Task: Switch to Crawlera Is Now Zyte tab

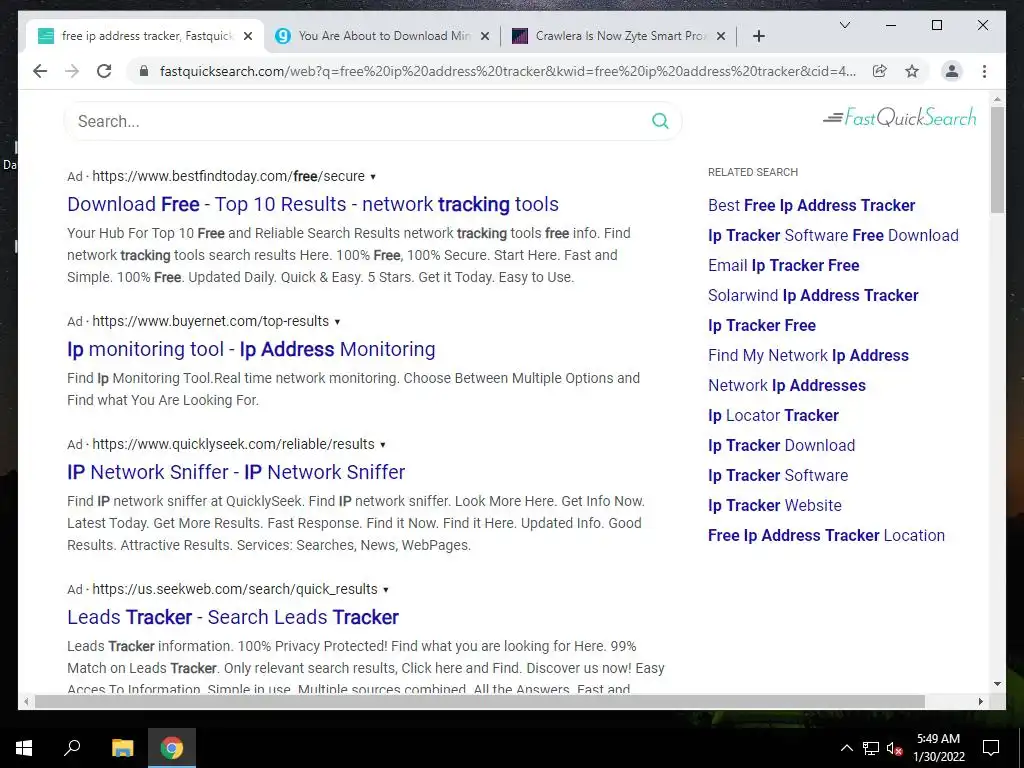Action: (x=620, y=36)
